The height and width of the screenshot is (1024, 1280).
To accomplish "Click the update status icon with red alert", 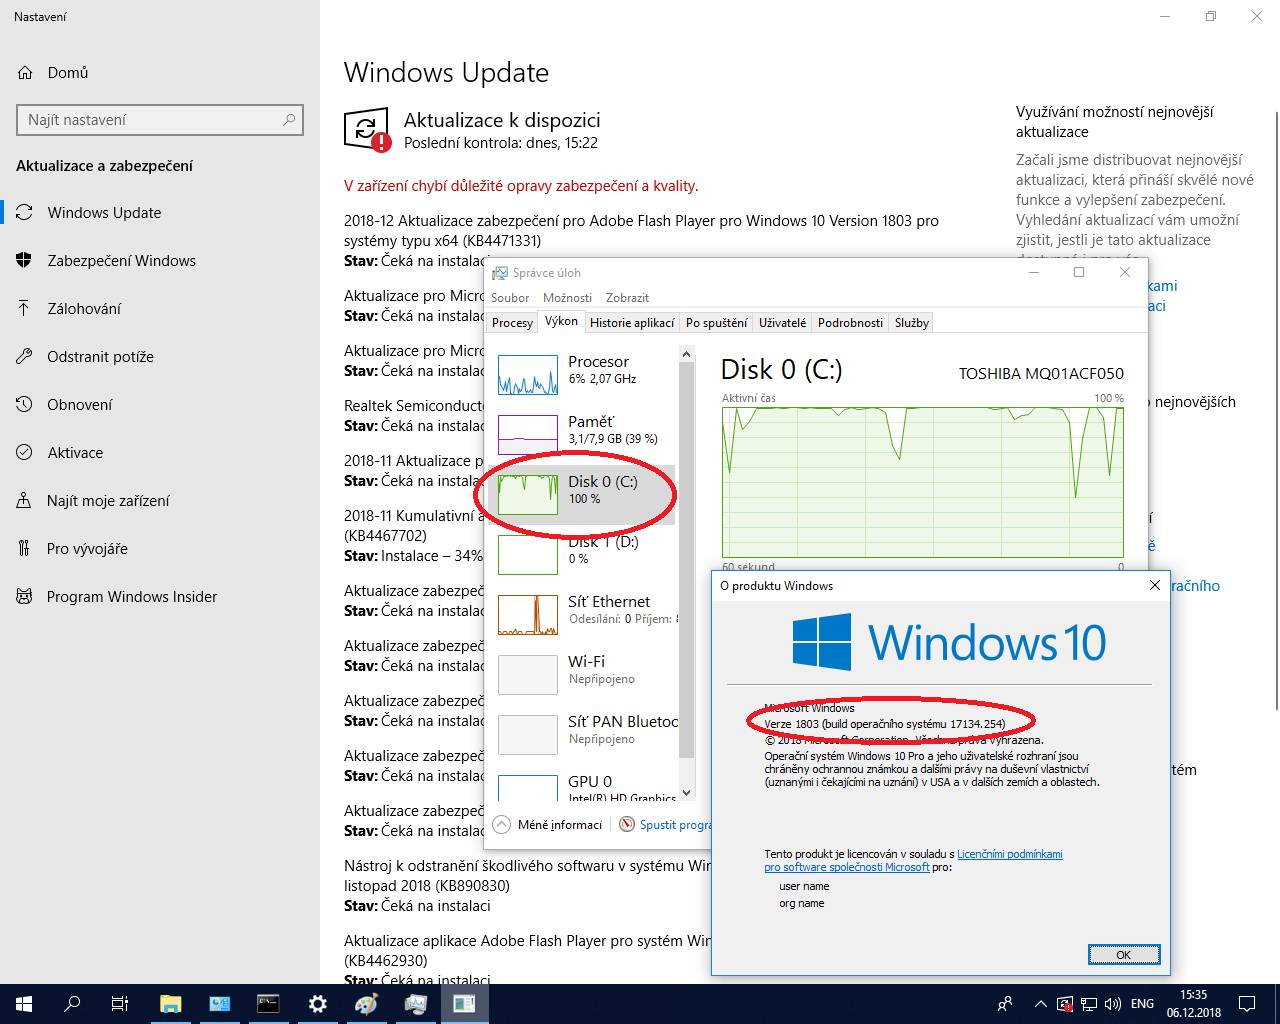I will click(367, 130).
